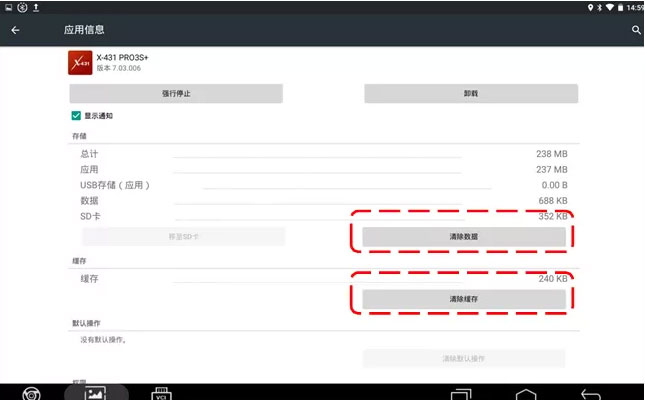The height and width of the screenshot is (401, 645).
Task: Click the 352 KB SD card value
Action: pos(553,216)
